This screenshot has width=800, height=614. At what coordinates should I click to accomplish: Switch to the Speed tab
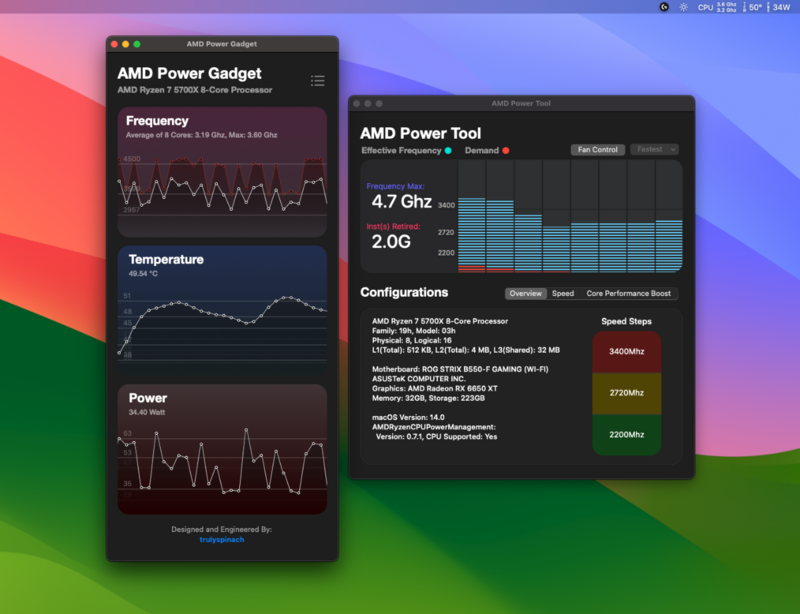click(x=564, y=293)
